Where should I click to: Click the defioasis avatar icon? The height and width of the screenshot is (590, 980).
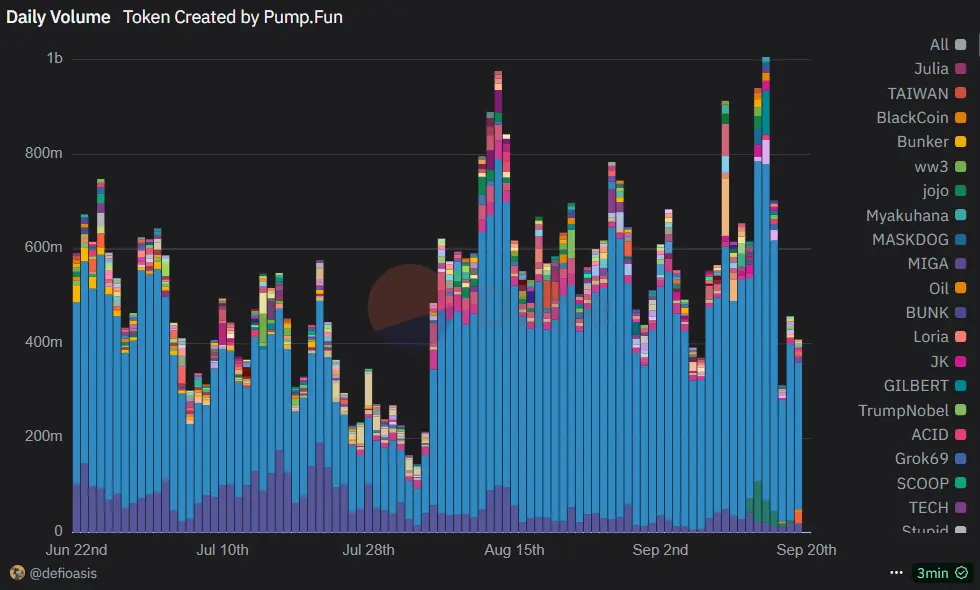[18, 572]
